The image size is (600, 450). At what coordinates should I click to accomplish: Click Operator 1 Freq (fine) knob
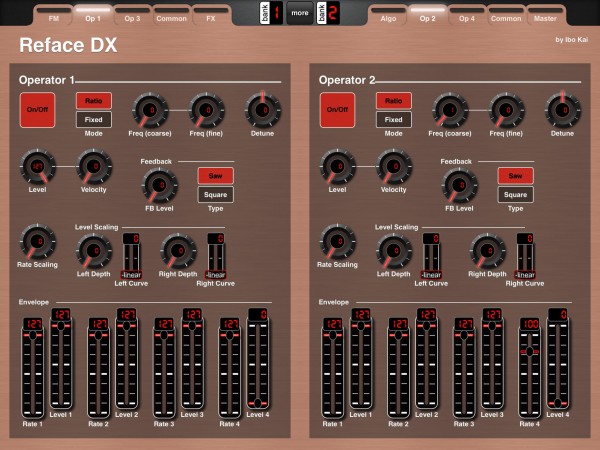pyautogui.click(x=206, y=110)
